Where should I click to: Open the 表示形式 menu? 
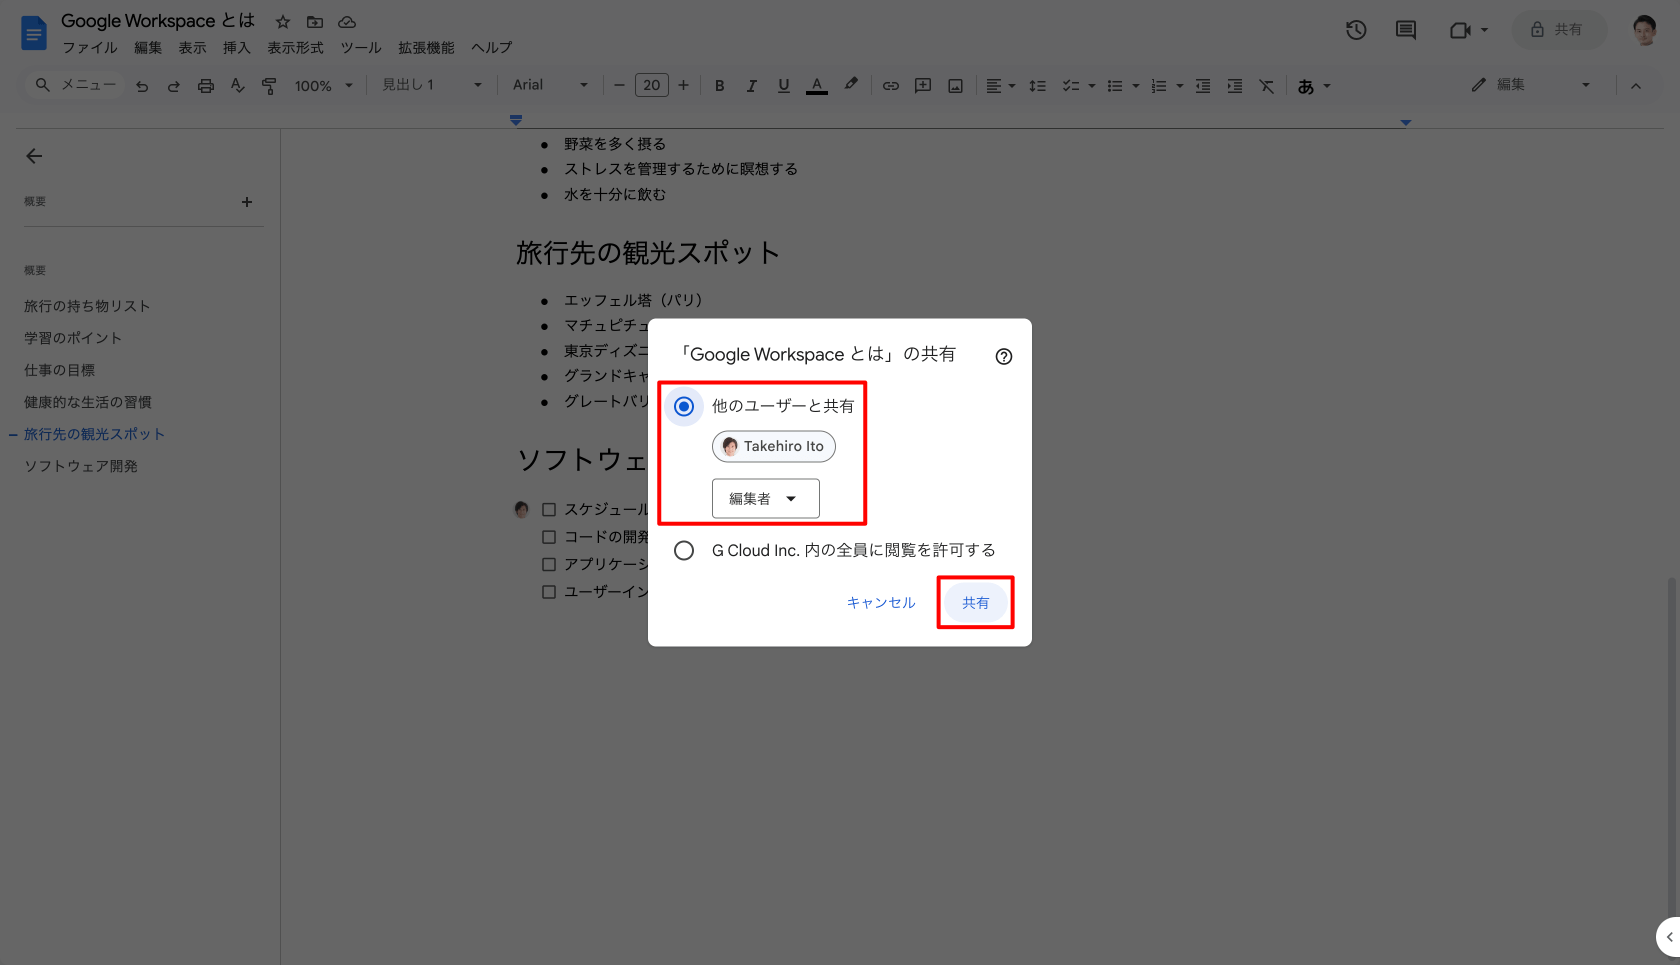[x=295, y=48]
